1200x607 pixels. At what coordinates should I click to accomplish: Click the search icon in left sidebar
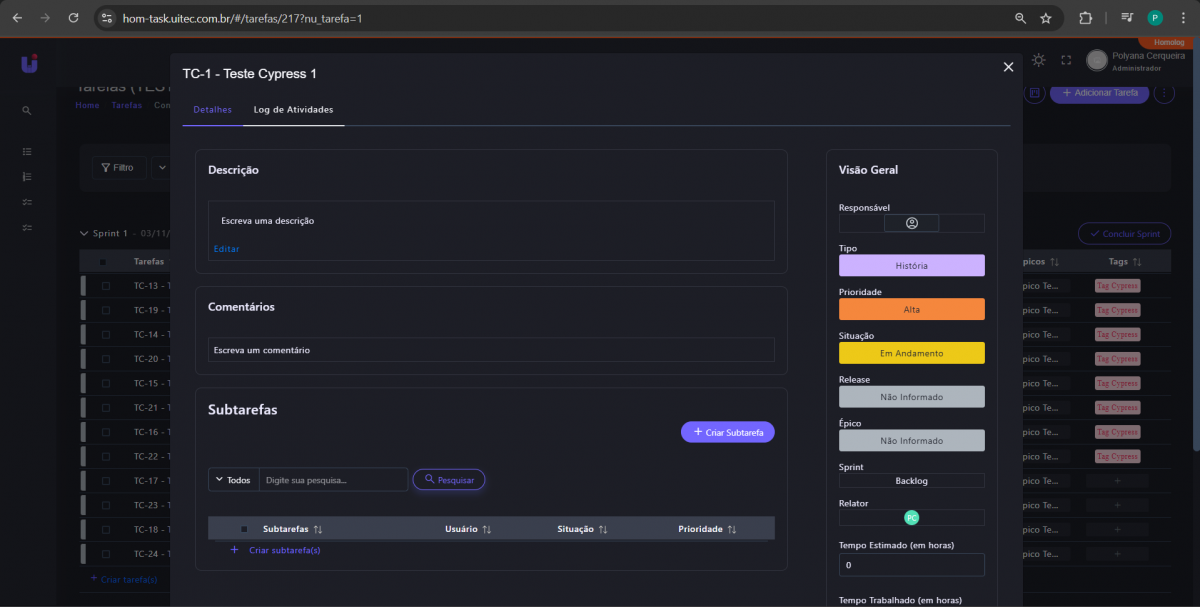27,111
